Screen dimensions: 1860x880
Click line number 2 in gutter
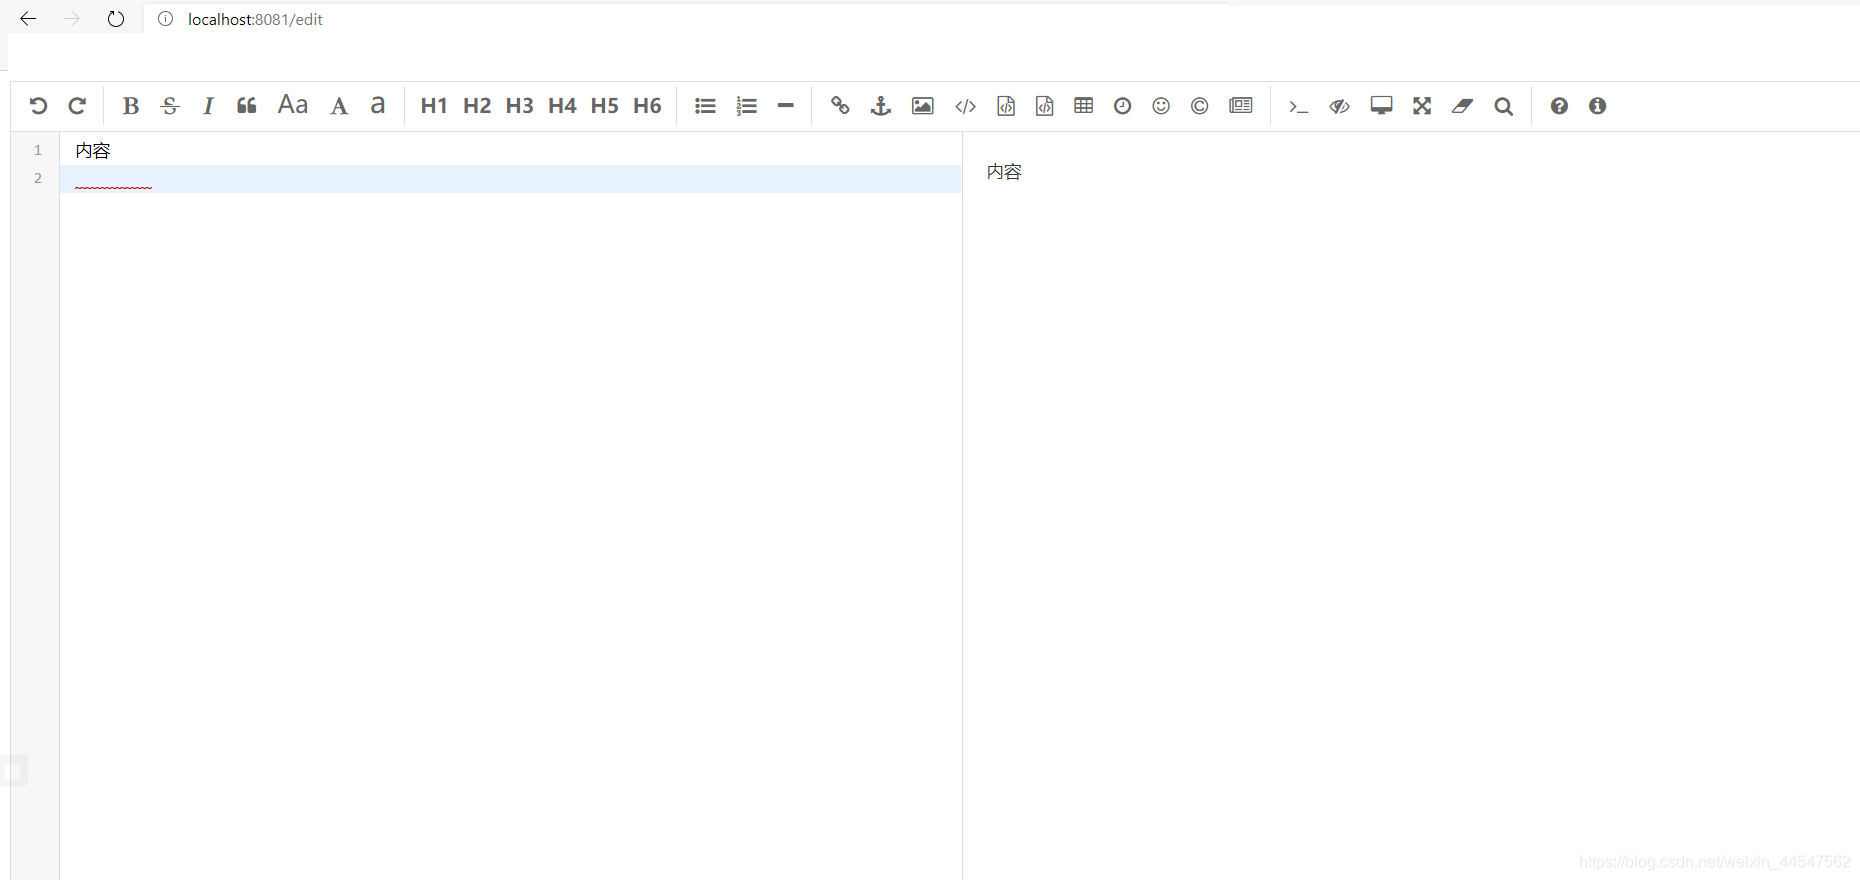pyautogui.click(x=38, y=178)
